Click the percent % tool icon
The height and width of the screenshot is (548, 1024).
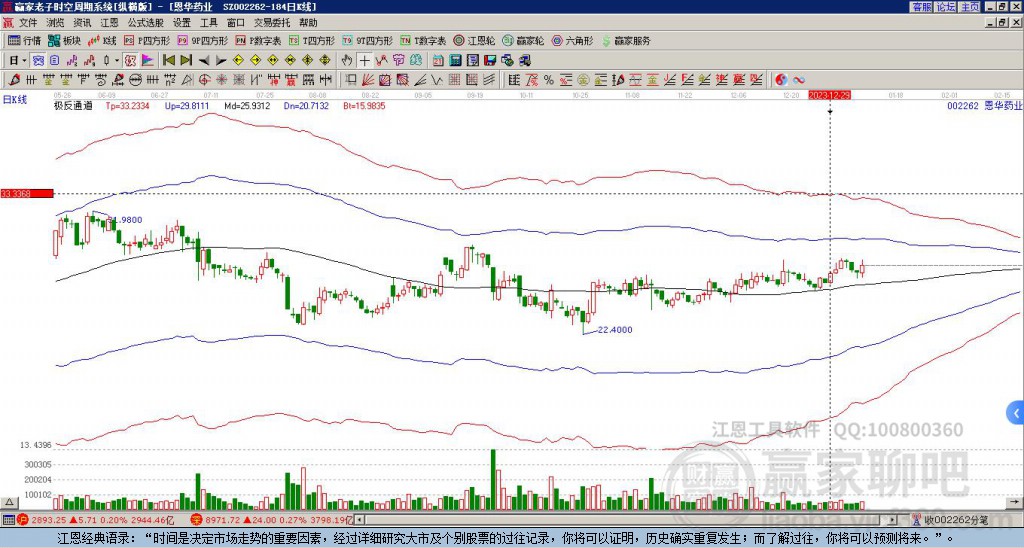click(x=549, y=80)
